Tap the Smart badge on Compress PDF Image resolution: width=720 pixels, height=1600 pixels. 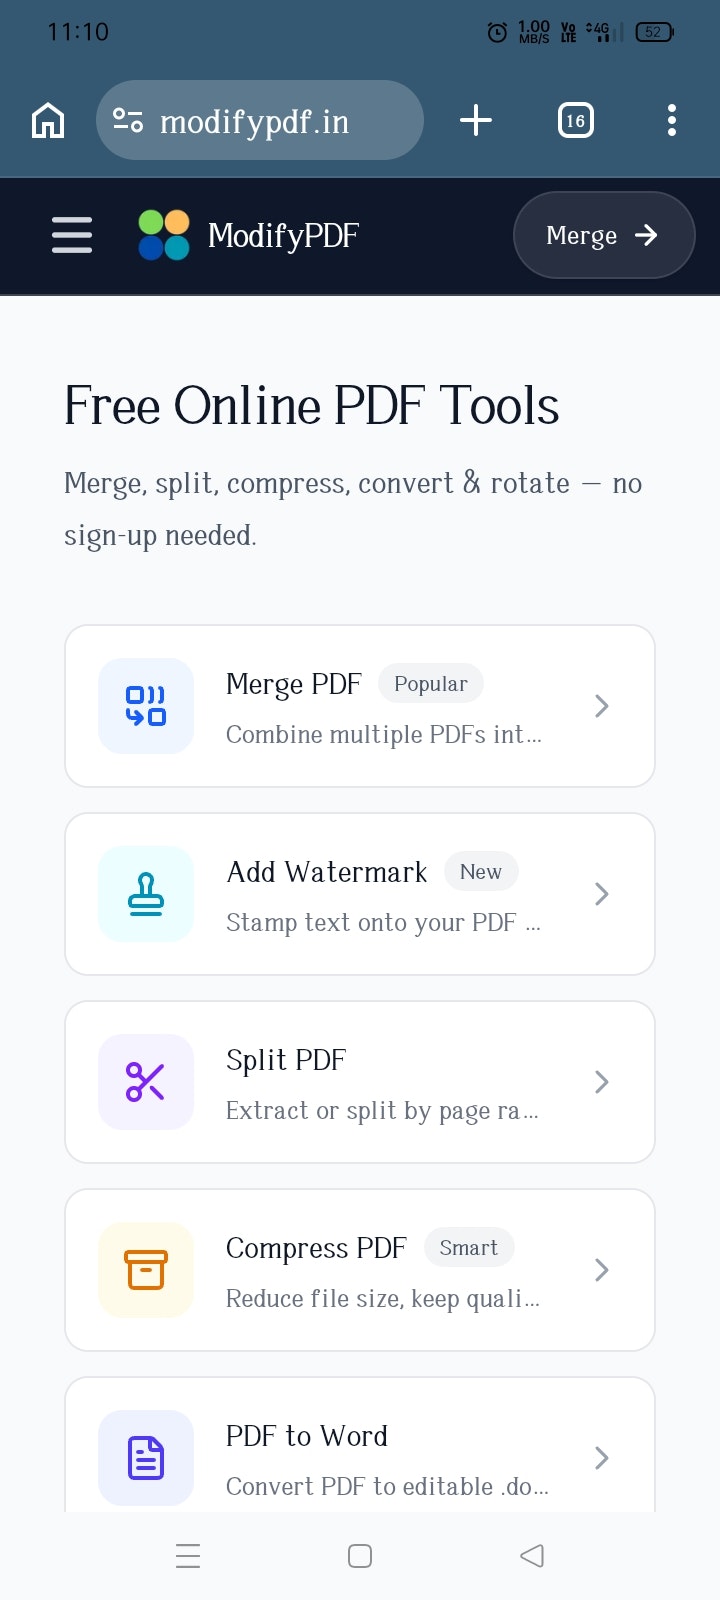point(469,1247)
